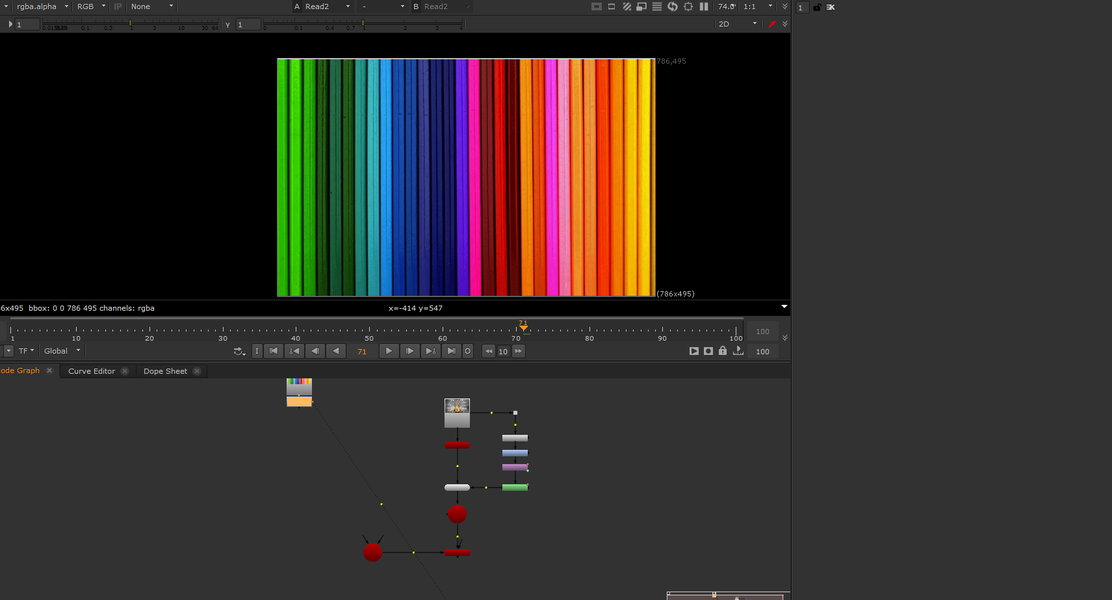Viewport: 1112px width, 600px height.
Task: Pause the viewer updating
Action: tap(704, 6)
